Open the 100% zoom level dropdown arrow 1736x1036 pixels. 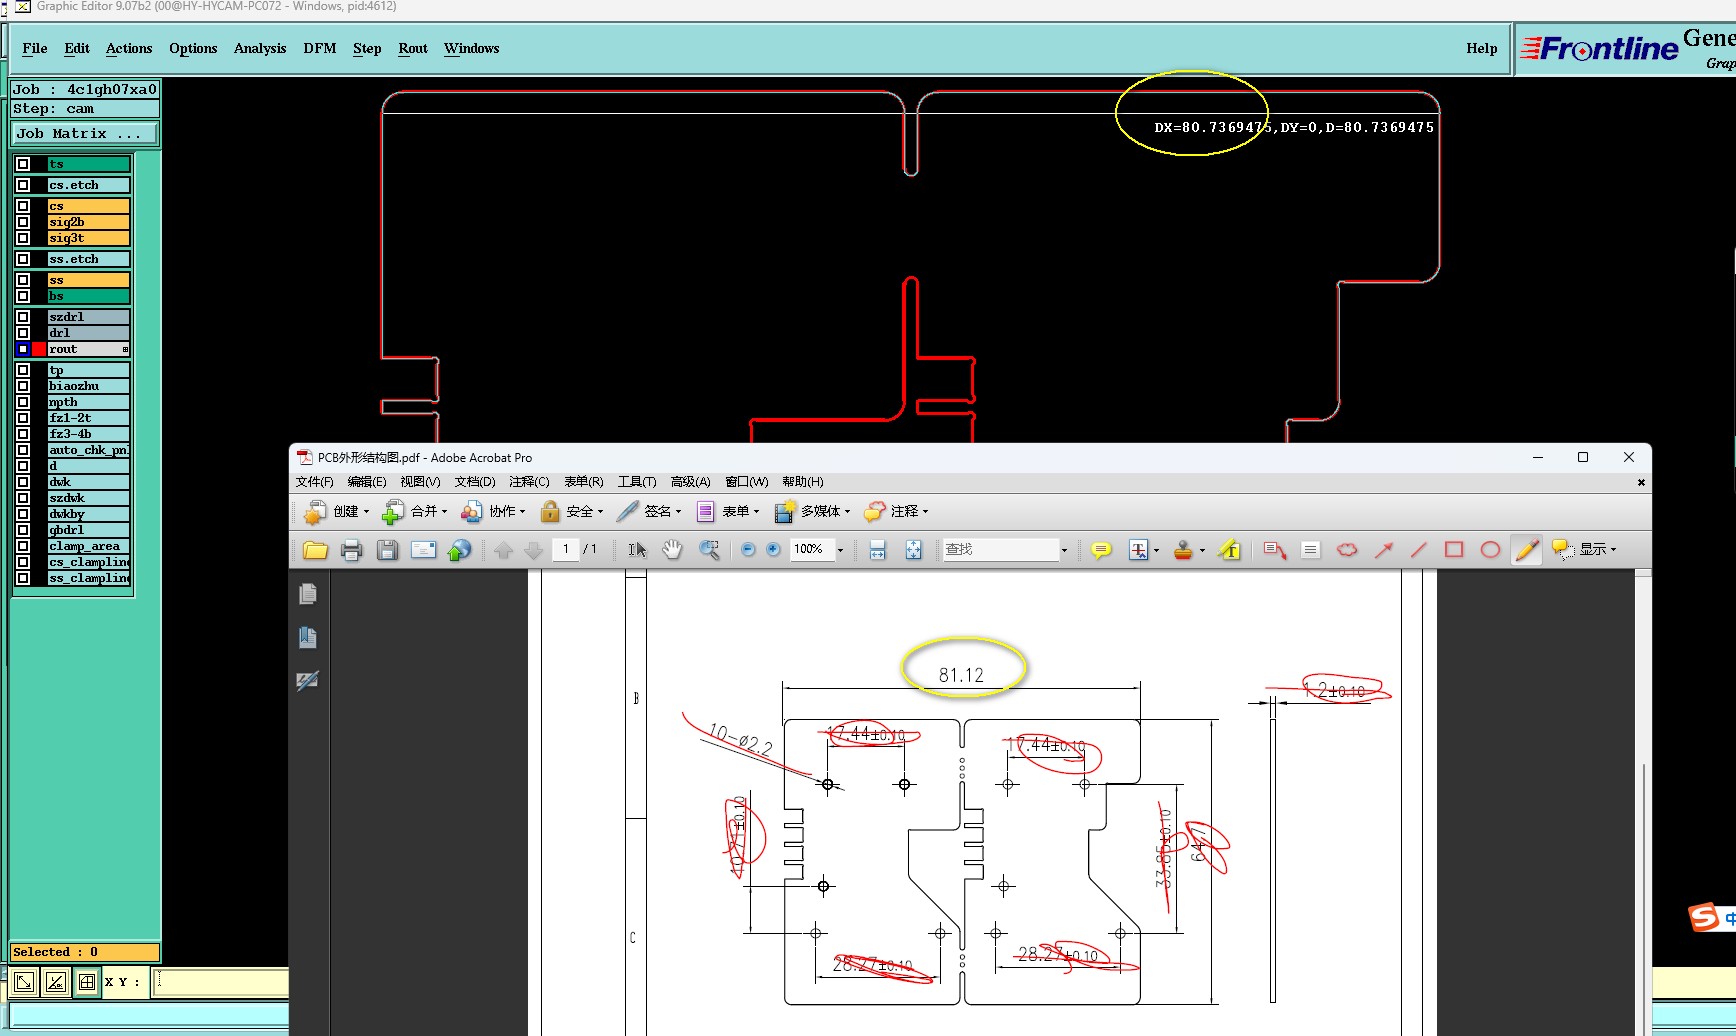tap(840, 550)
